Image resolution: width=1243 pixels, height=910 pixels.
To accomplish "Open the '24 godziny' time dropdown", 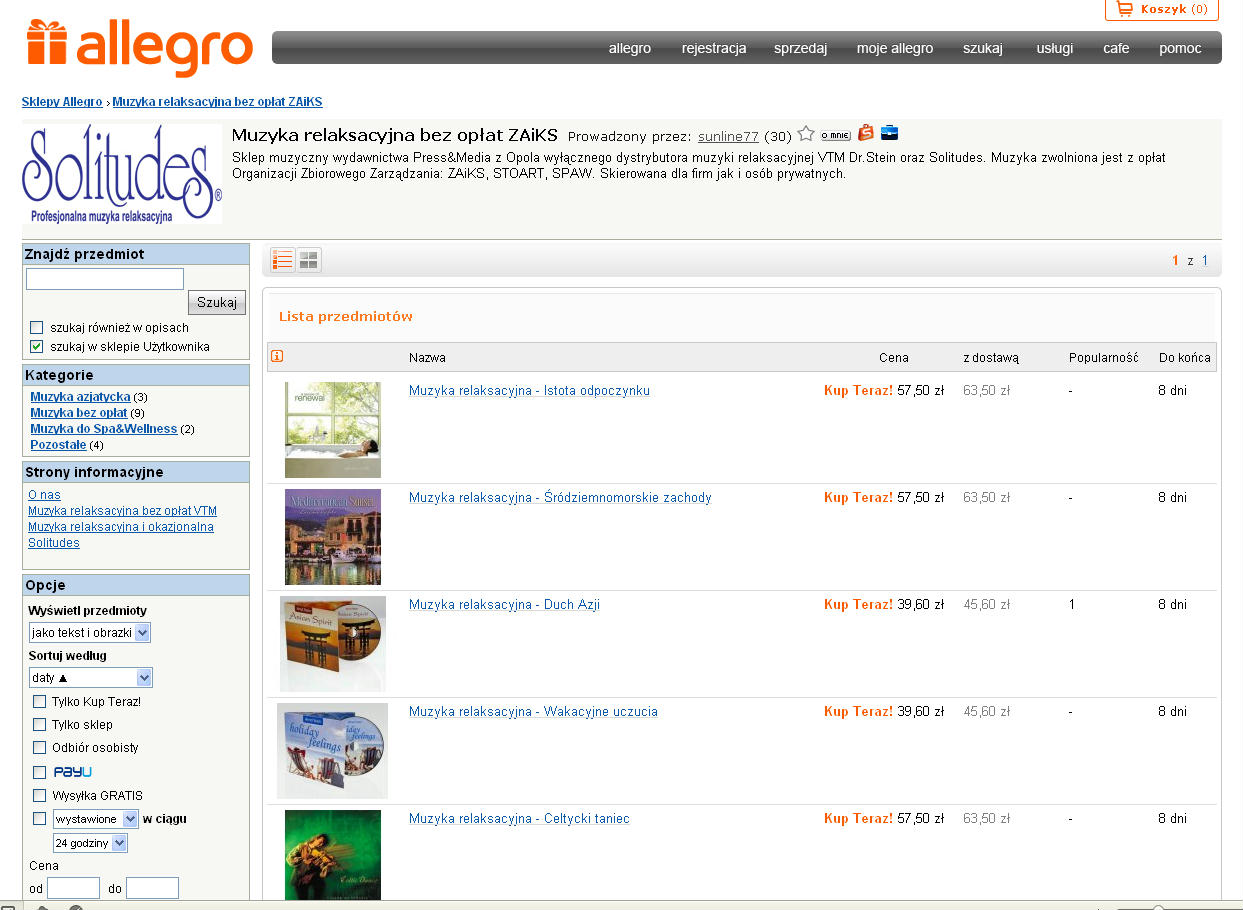I will pyautogui.click(x=91, y=843).
